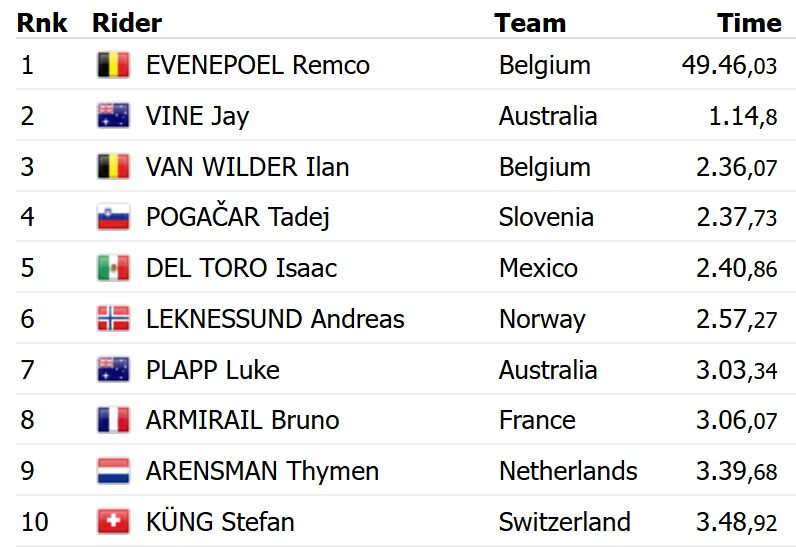
Task: Click the Slovenian flag beside POGAČAR Tadej
Action: click(113, 217)
